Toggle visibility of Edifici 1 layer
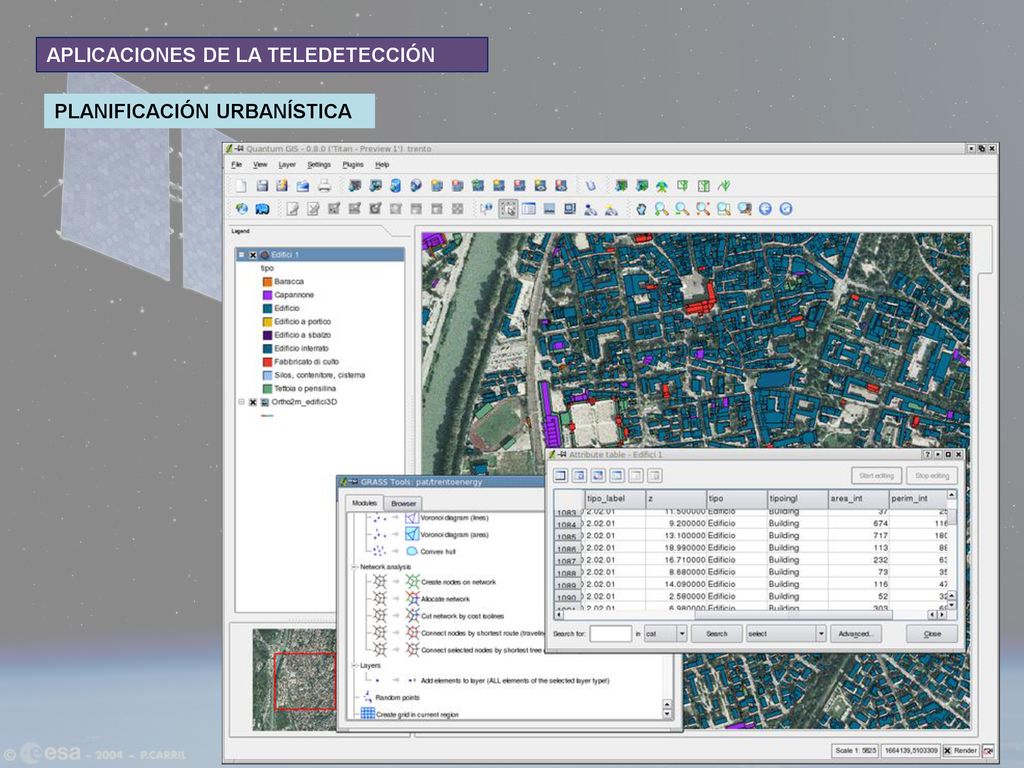The width and height of the screenshot is (1024, 768). point(253,255)
